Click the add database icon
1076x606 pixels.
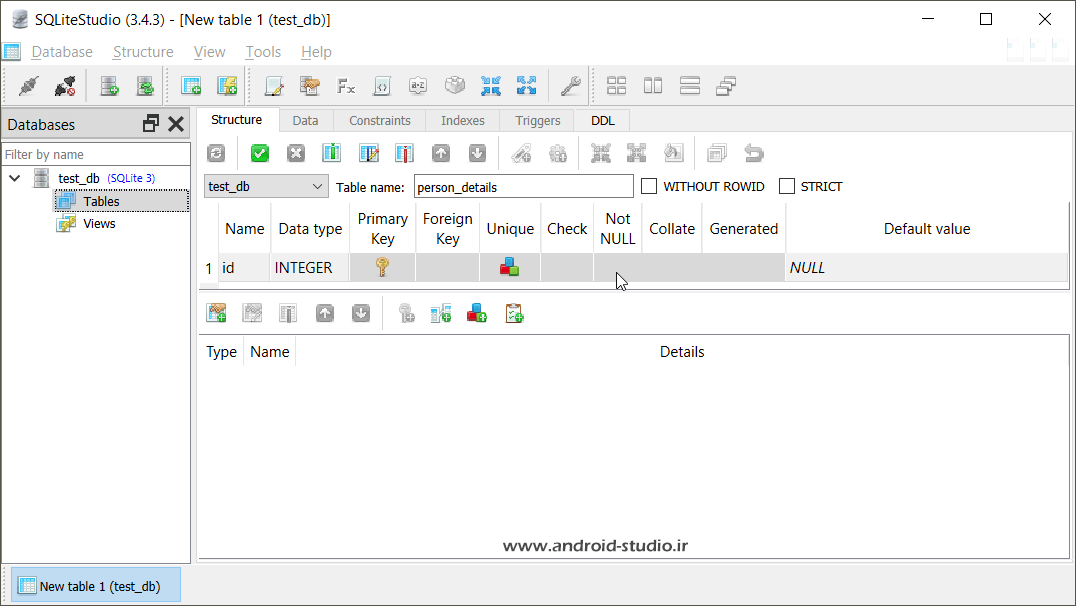[x=109, y=86]
